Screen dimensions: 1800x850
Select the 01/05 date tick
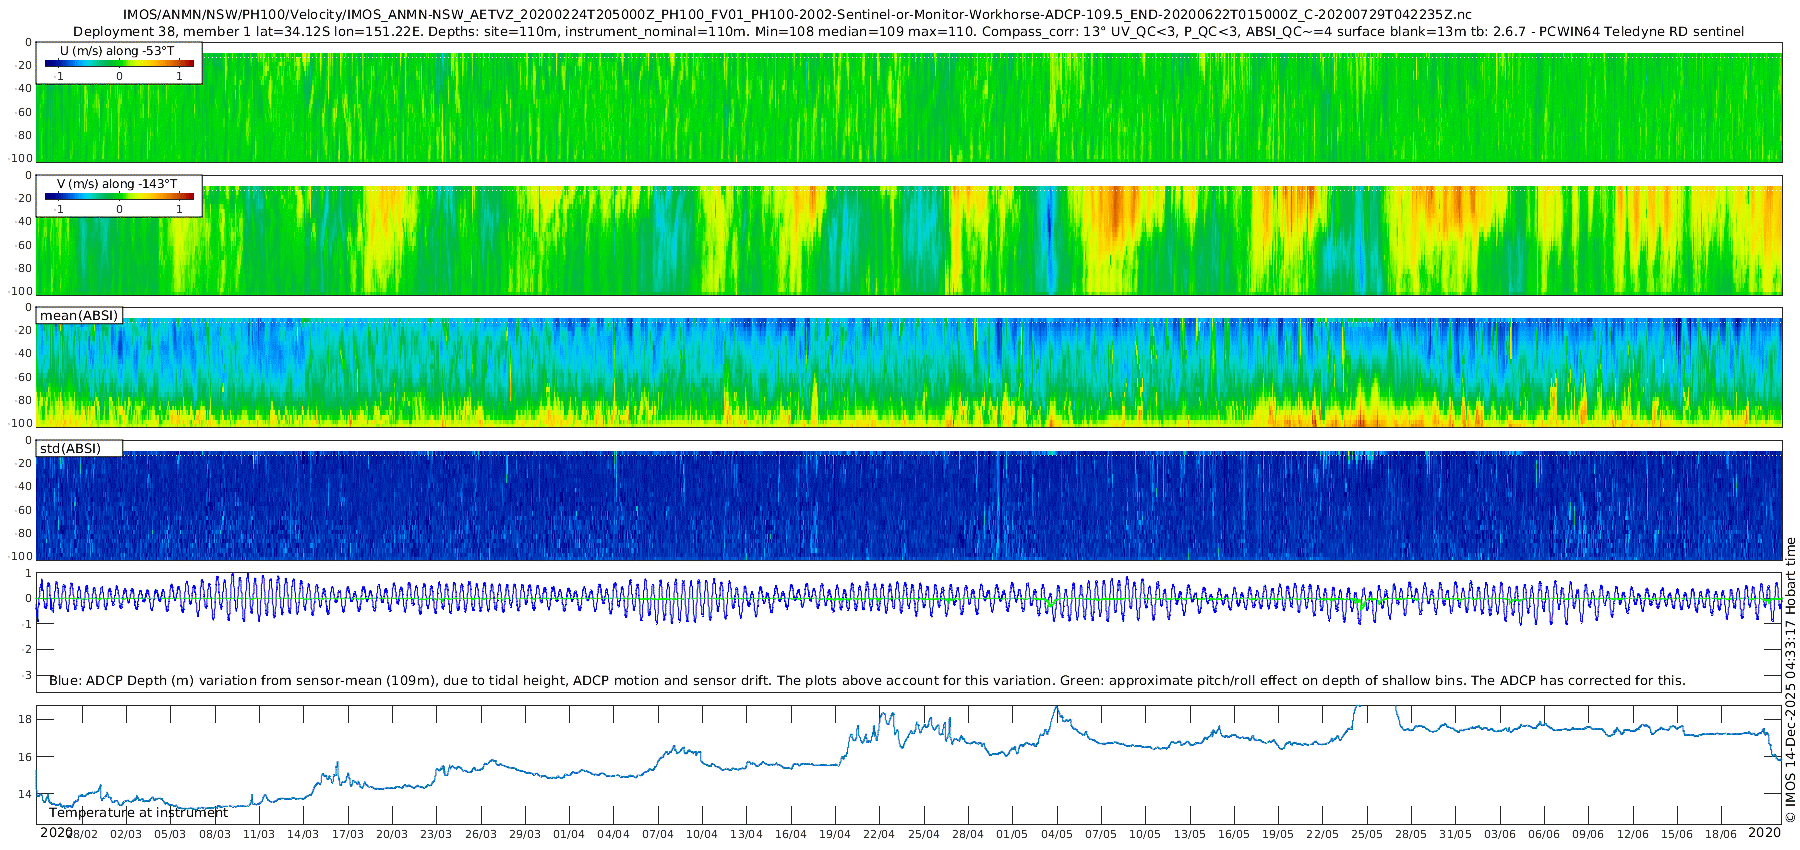1012,834
